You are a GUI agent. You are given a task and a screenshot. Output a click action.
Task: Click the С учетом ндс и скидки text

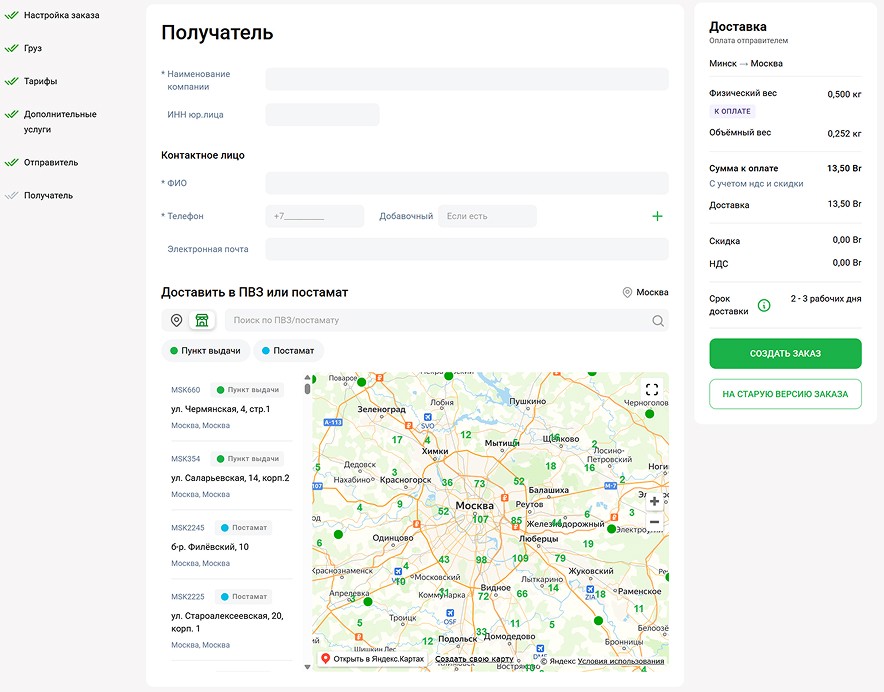(756, 183)
